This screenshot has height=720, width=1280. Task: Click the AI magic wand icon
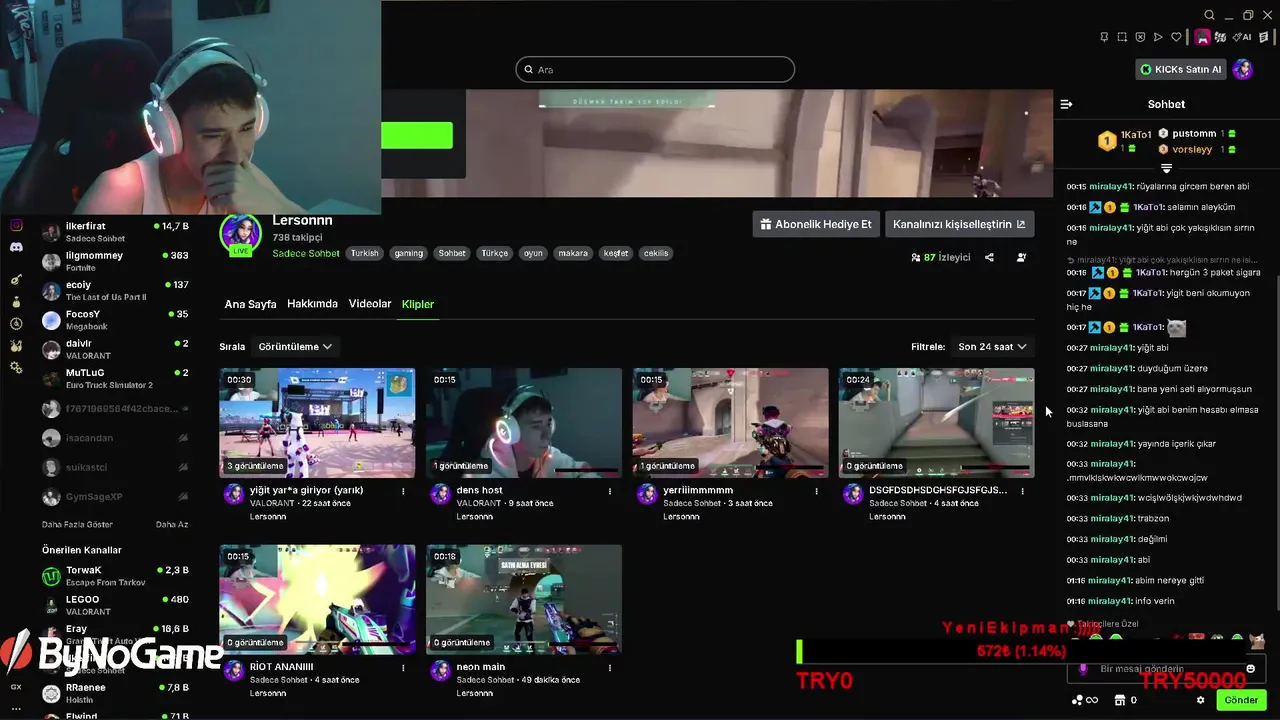[1243, 37]
